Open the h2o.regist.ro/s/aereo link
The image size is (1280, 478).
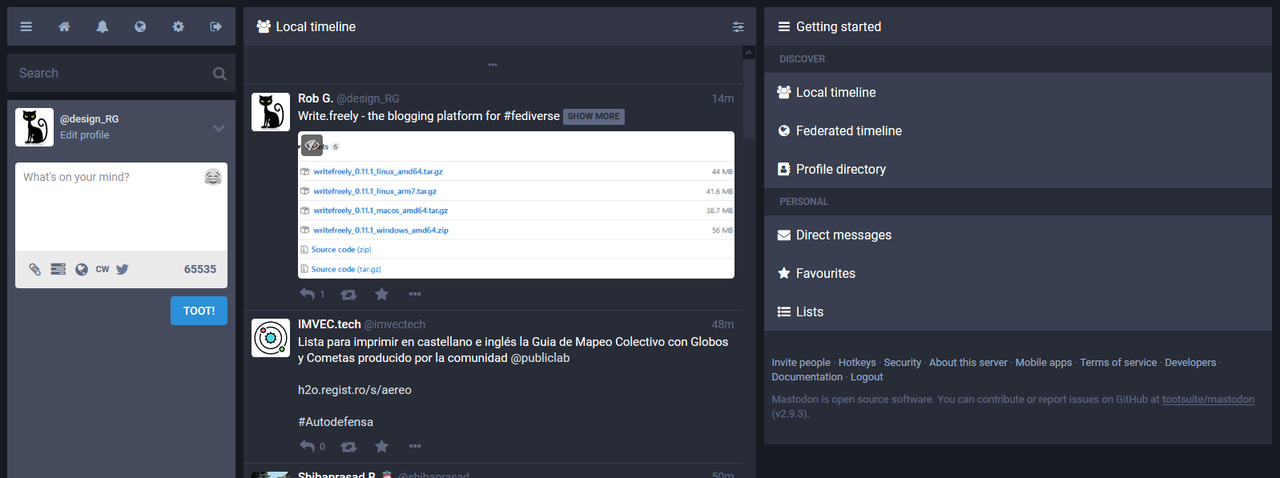[x=355, y=390]
